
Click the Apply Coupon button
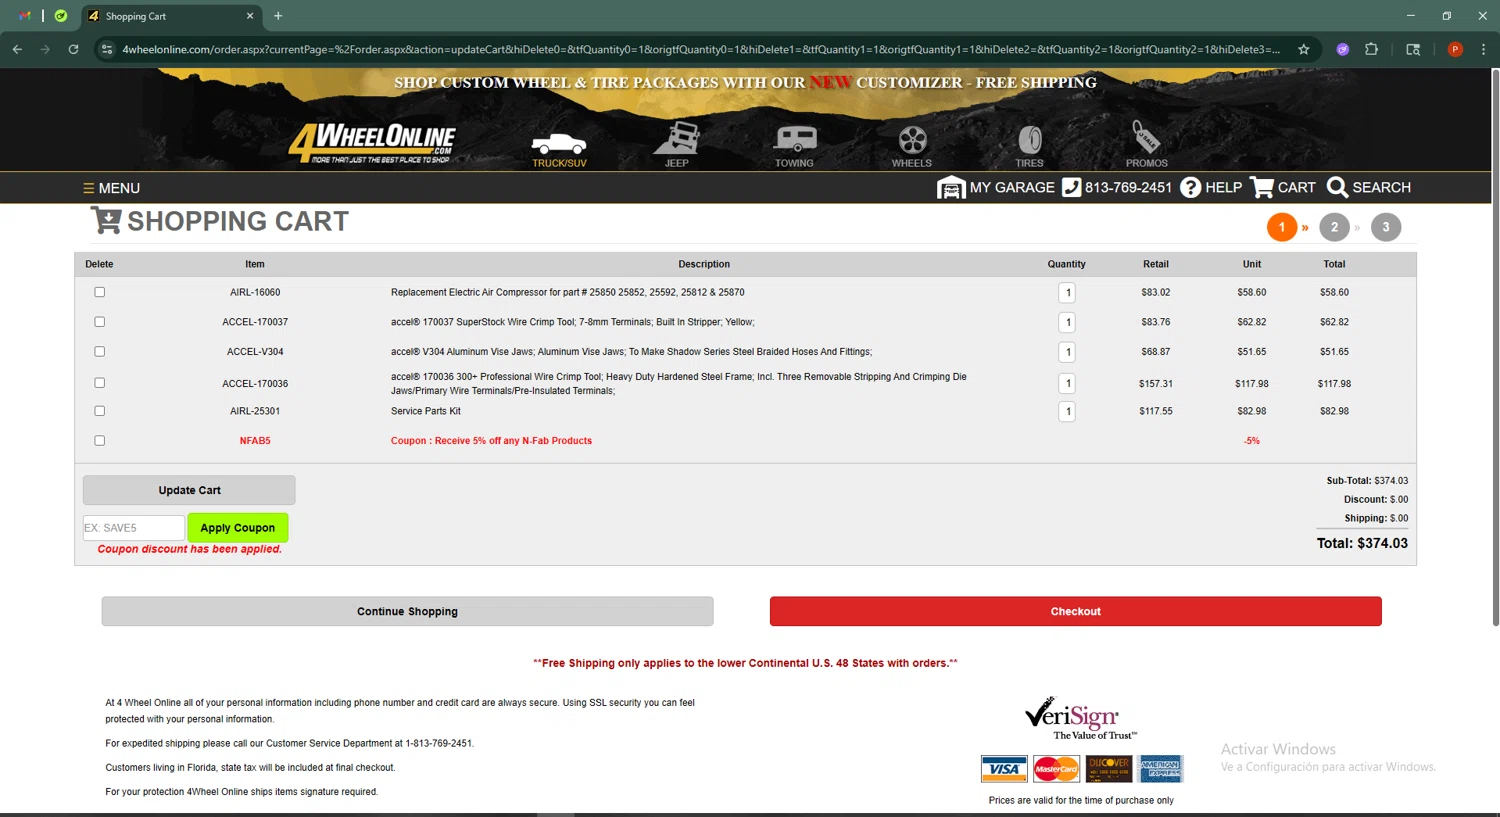coord(237,528)
